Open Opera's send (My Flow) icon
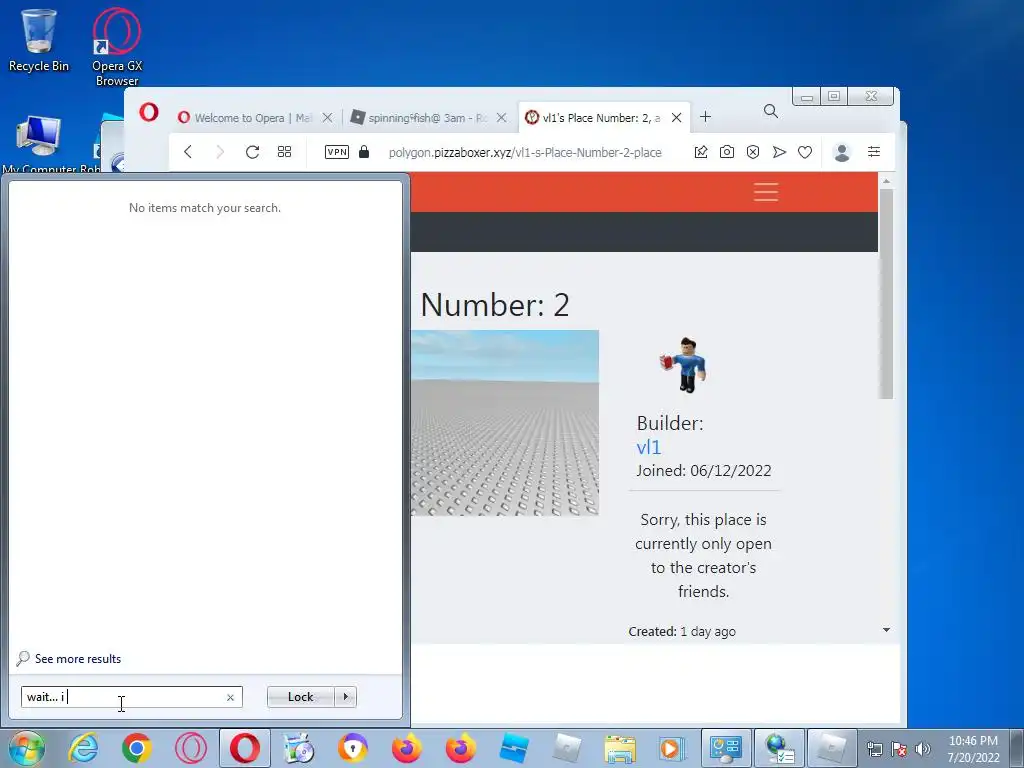 tap(779, 152)
